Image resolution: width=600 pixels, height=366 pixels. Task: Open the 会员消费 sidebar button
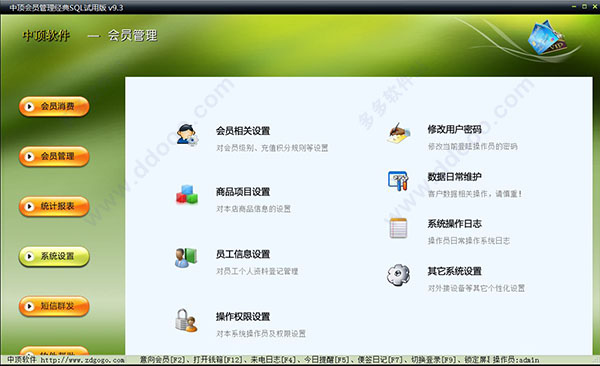54,106
